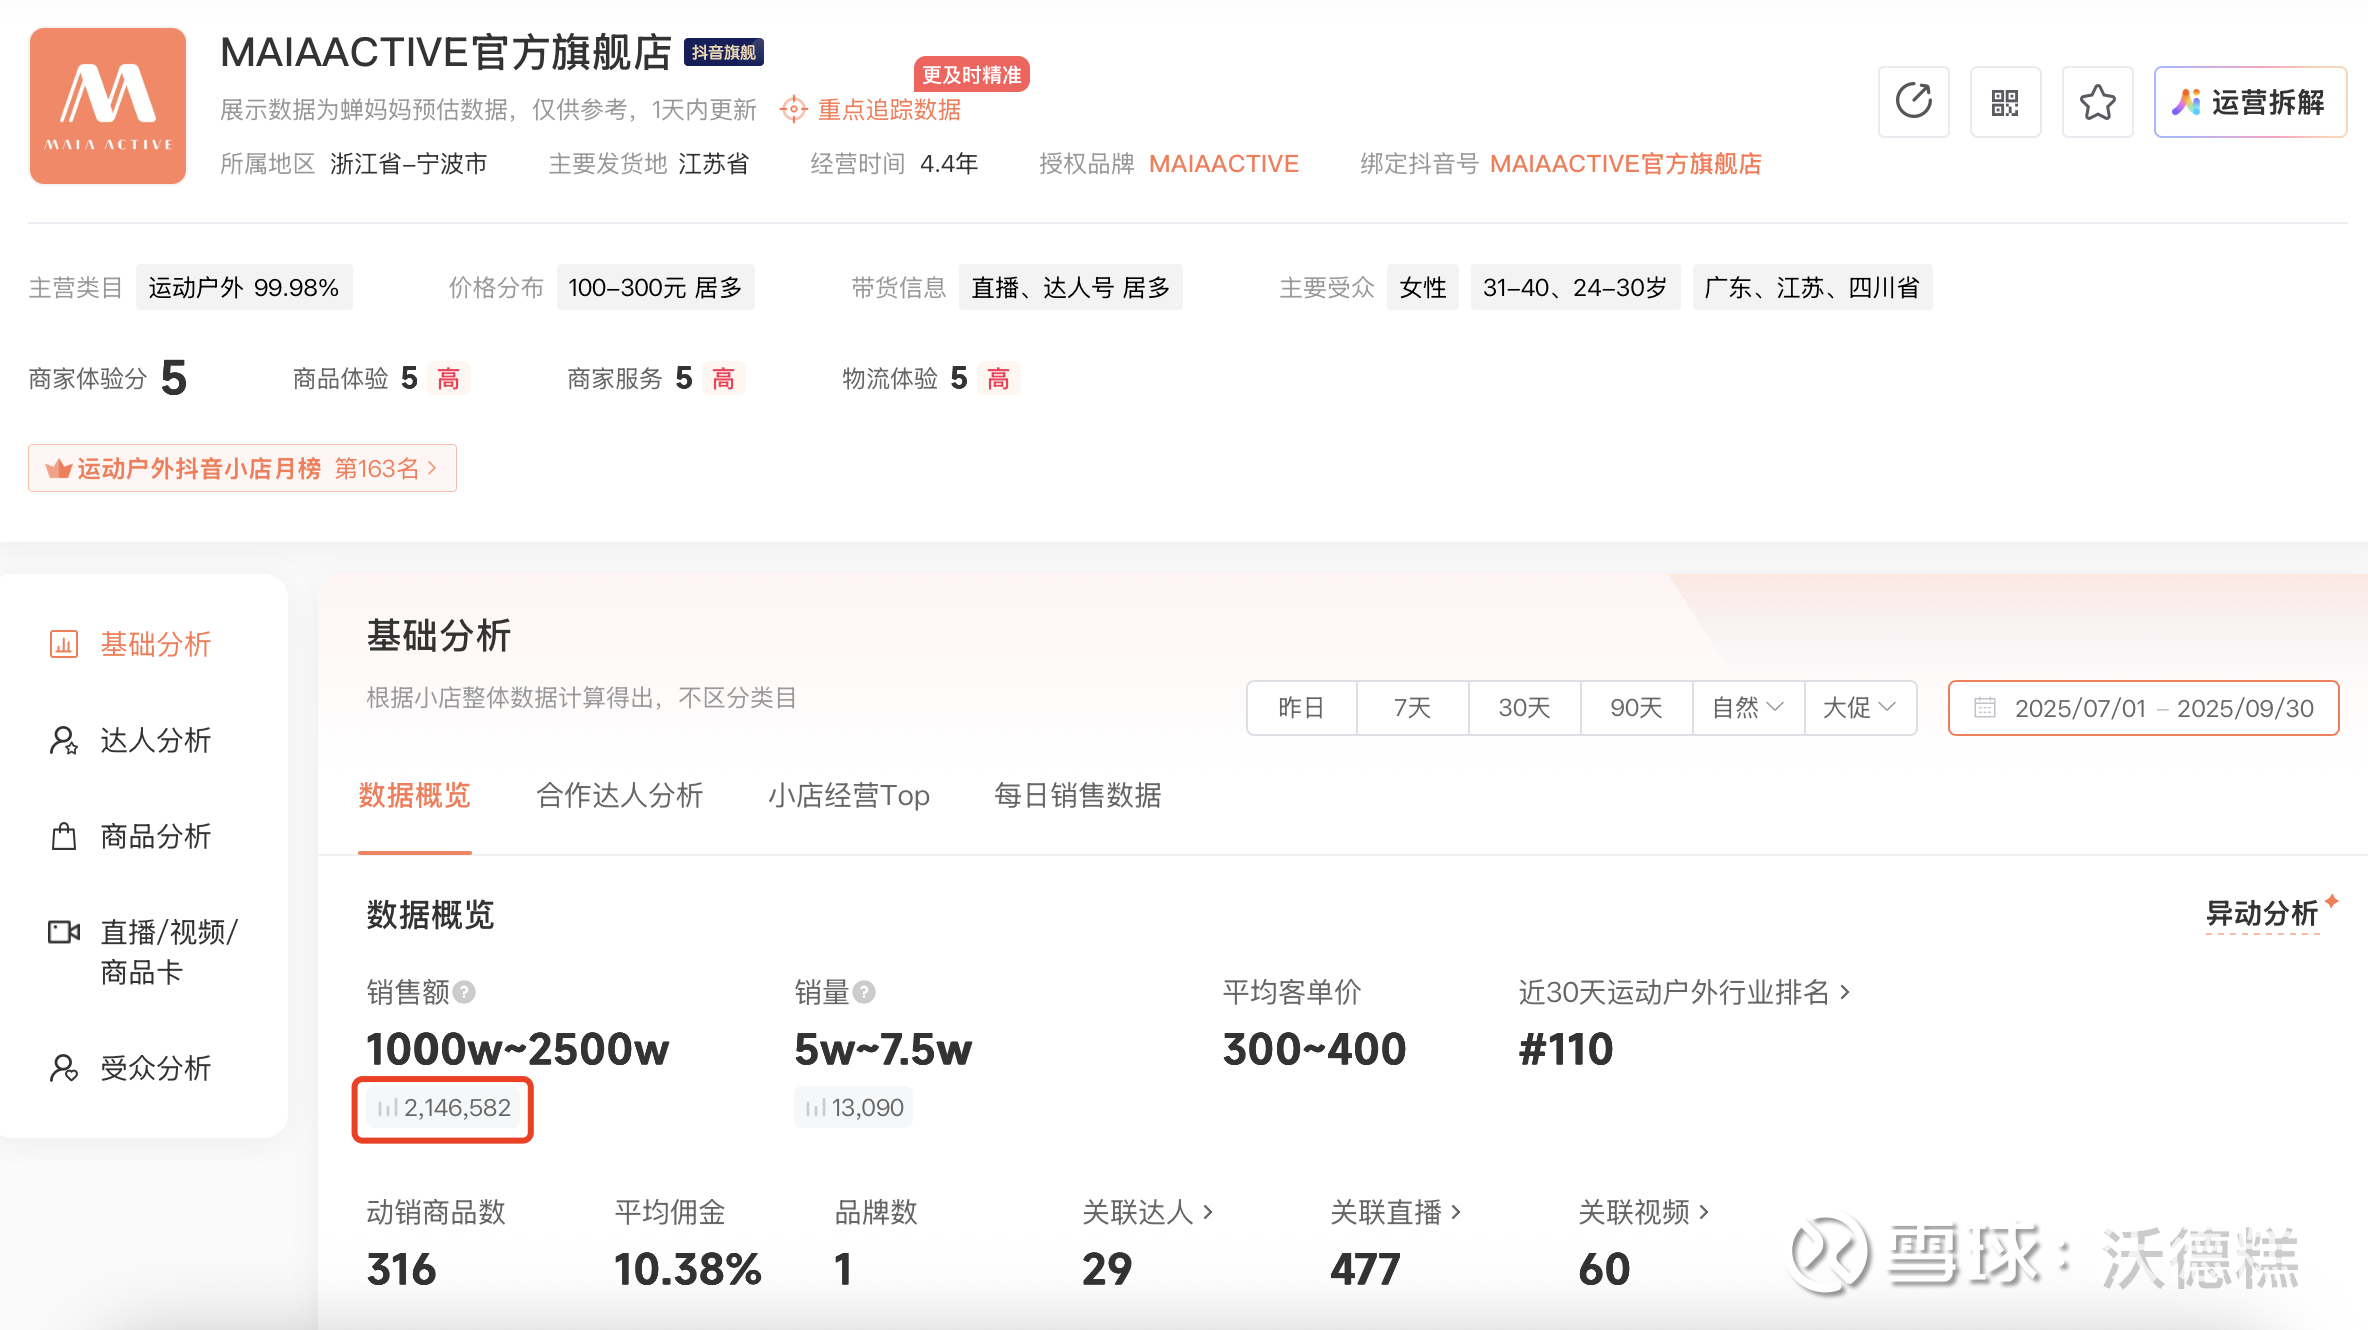Open the QR code icon
The height and width of the screenshot is (1330, 2368).
[2005, 102]
